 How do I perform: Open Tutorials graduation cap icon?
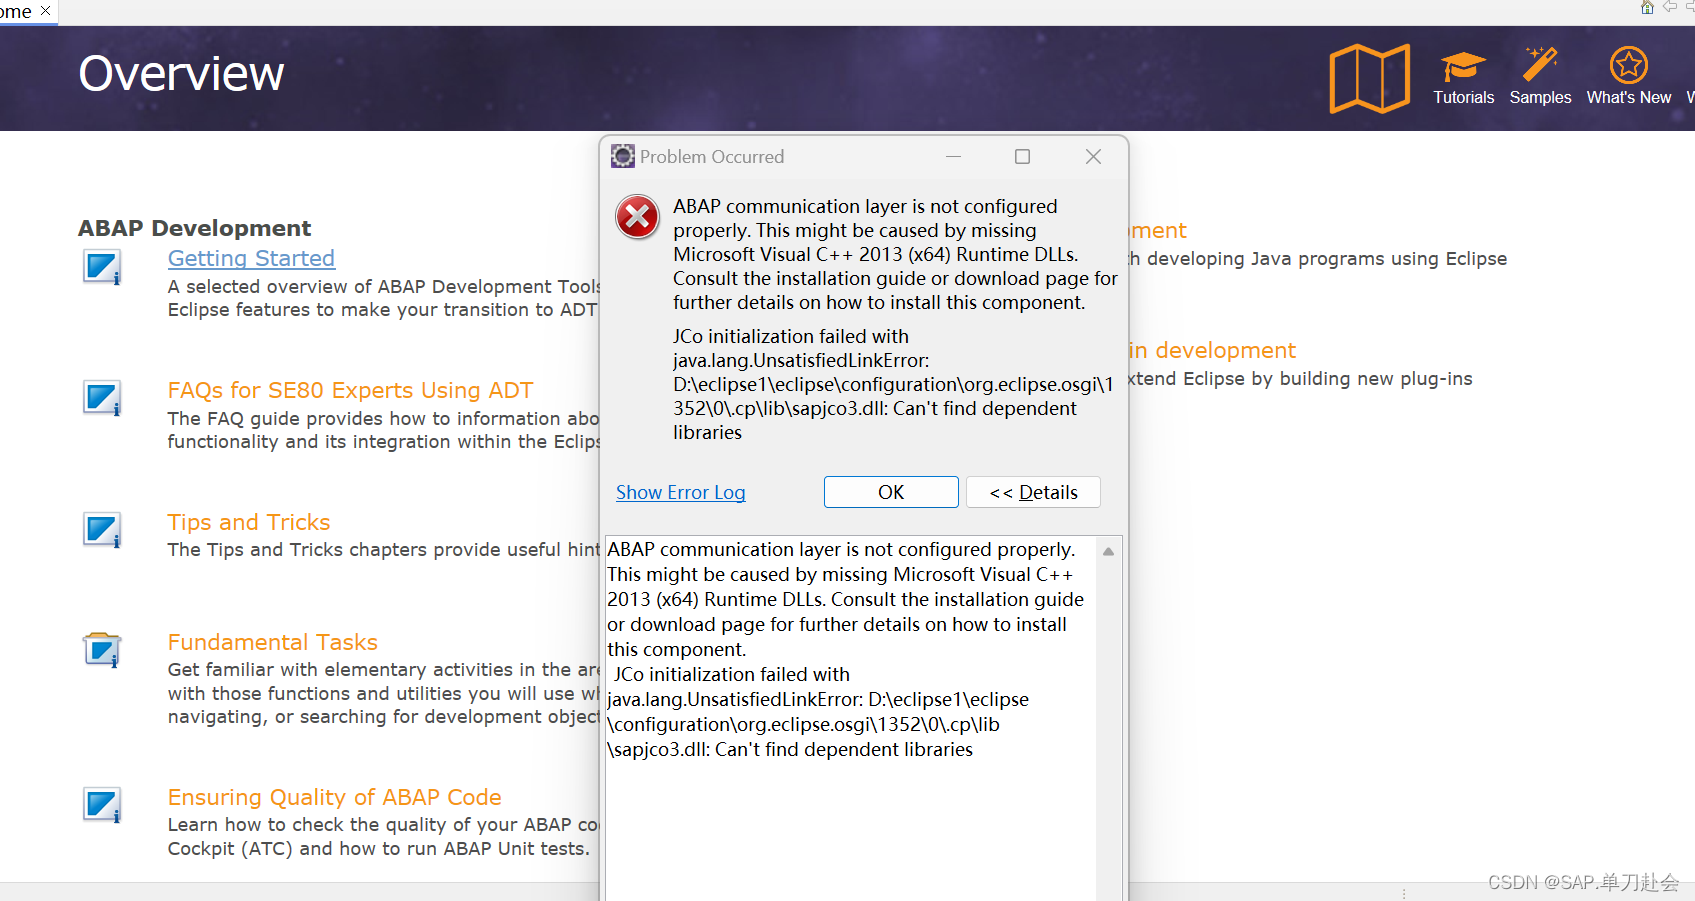[x=1463, y=67]
